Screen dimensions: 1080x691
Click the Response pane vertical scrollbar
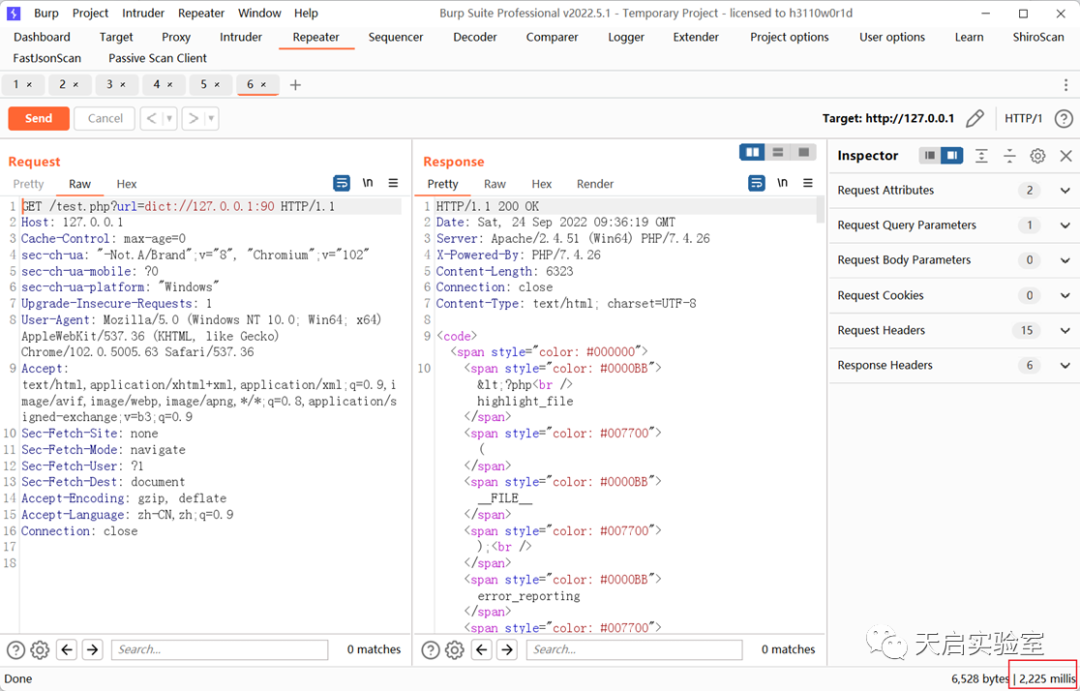pyautogui.click(x=820, y=210)
